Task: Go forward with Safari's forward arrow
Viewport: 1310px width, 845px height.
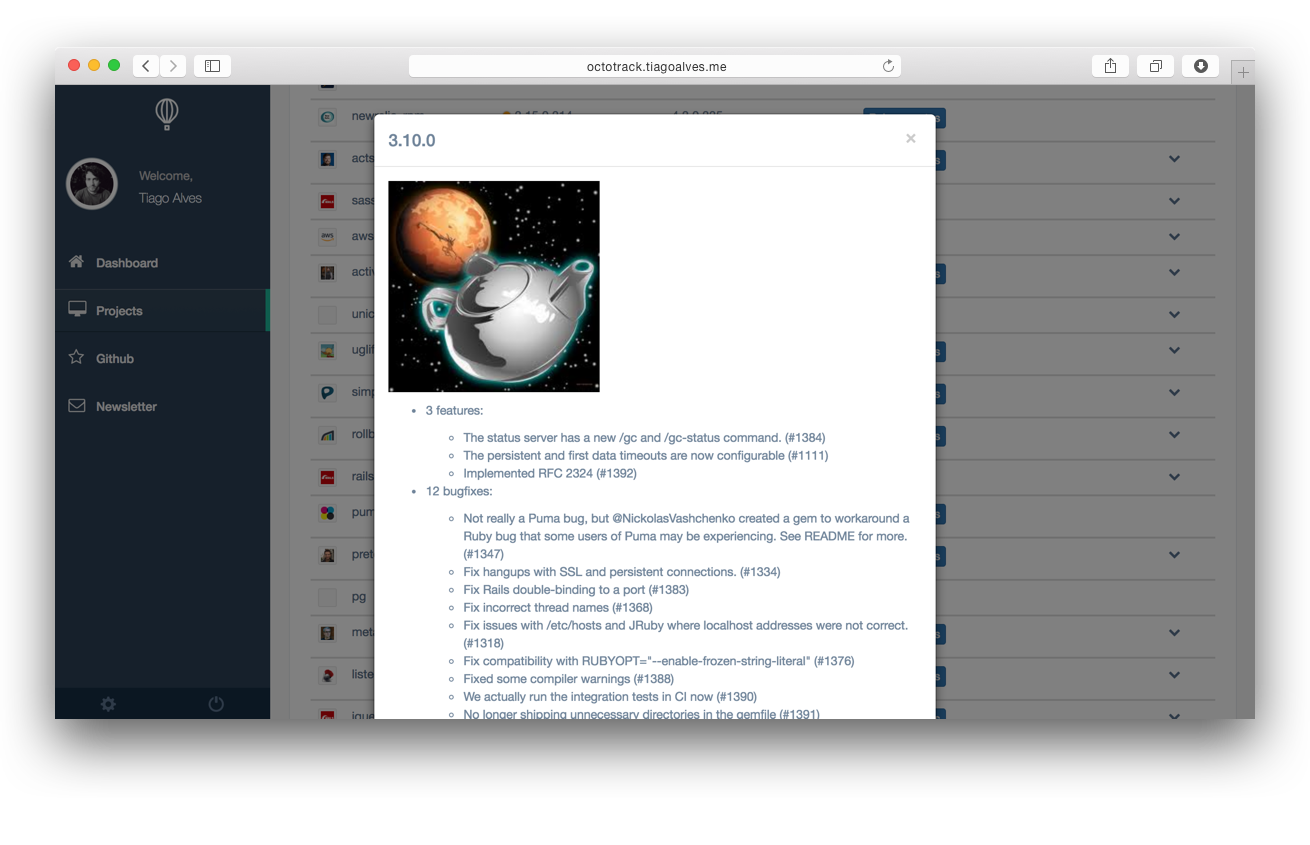Action: click(173, 66)
